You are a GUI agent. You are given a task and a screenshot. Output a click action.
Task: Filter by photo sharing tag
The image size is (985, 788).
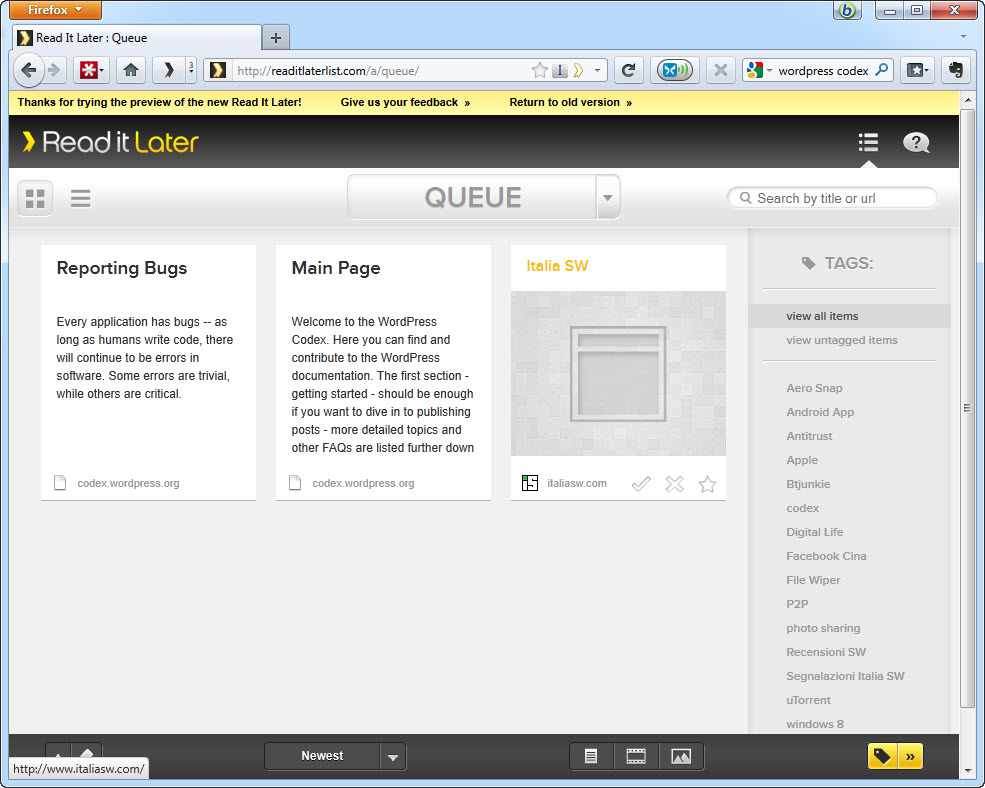click(x=823, y=628)
